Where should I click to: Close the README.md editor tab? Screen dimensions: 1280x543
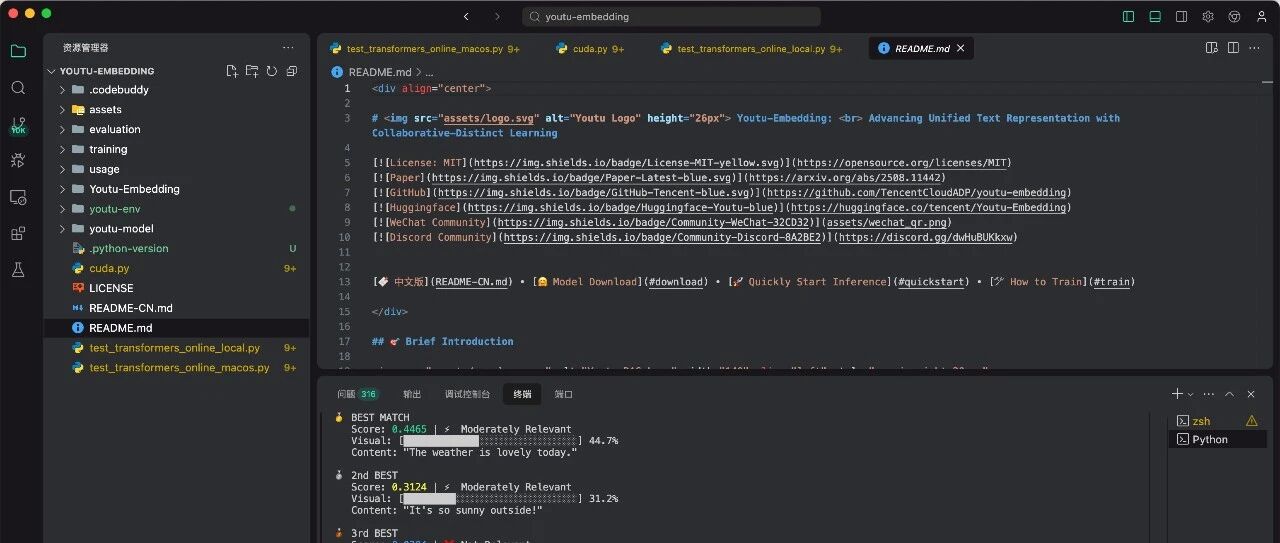coord(961,48)
